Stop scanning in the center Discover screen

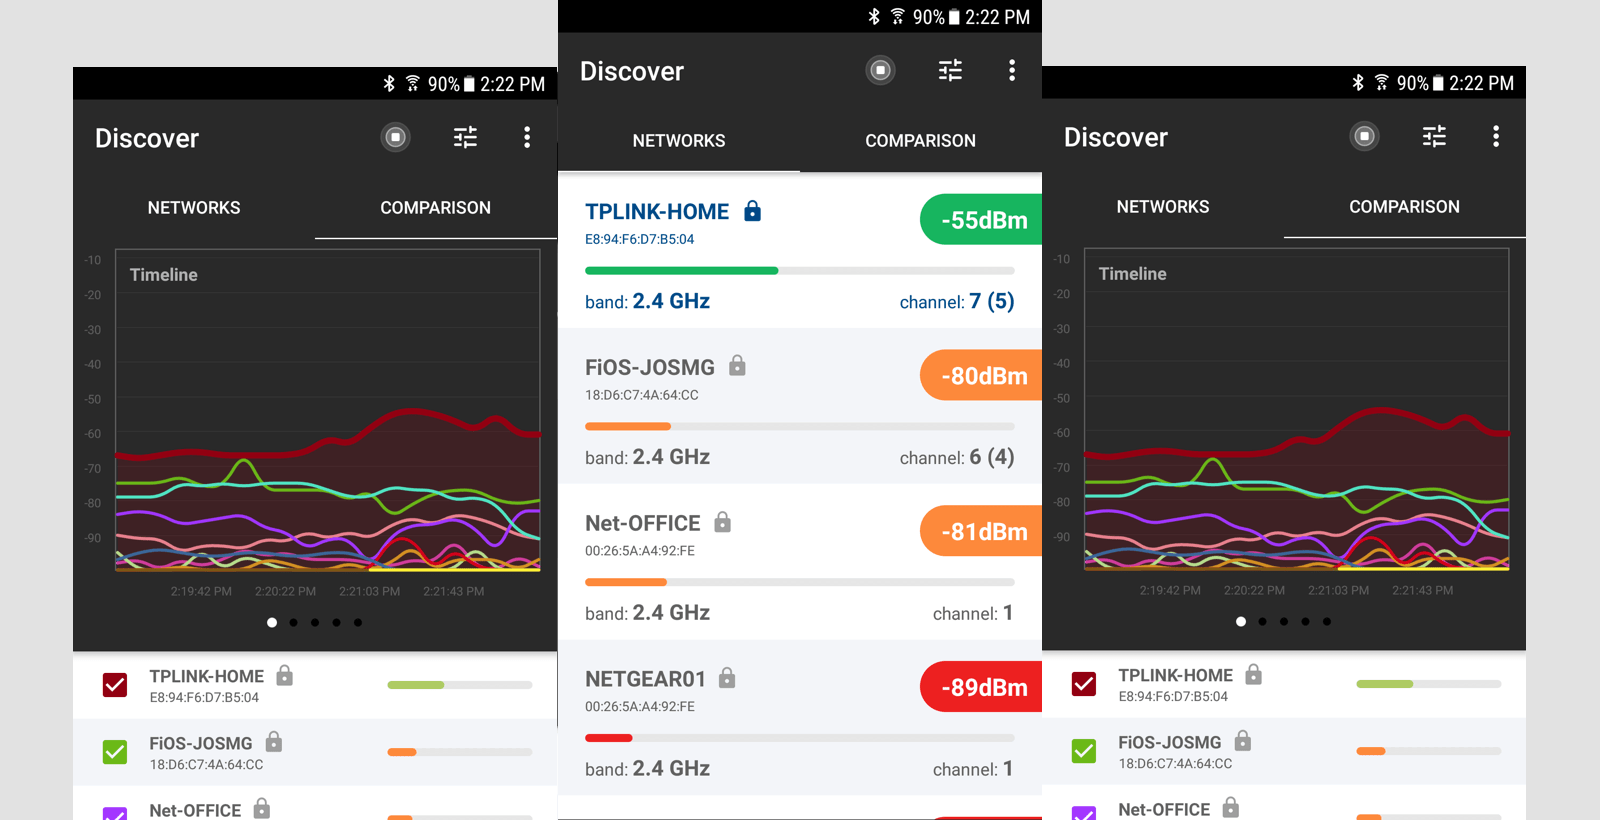point(880,70)
